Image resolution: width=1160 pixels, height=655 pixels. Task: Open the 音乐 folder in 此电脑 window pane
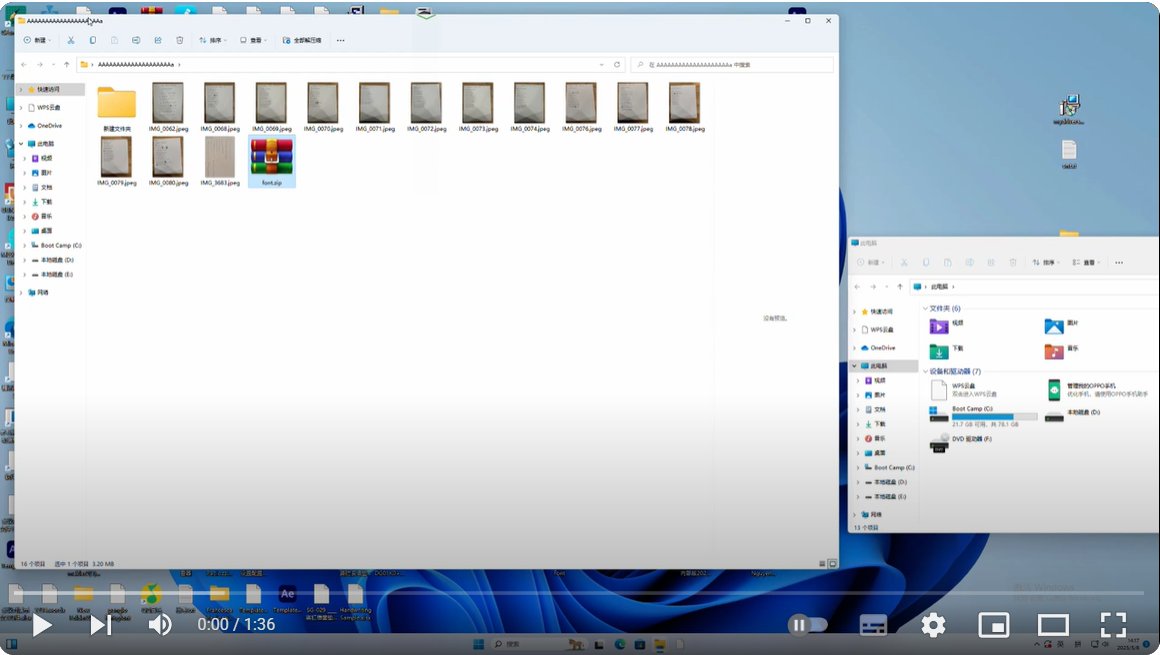coord(1062,350)
